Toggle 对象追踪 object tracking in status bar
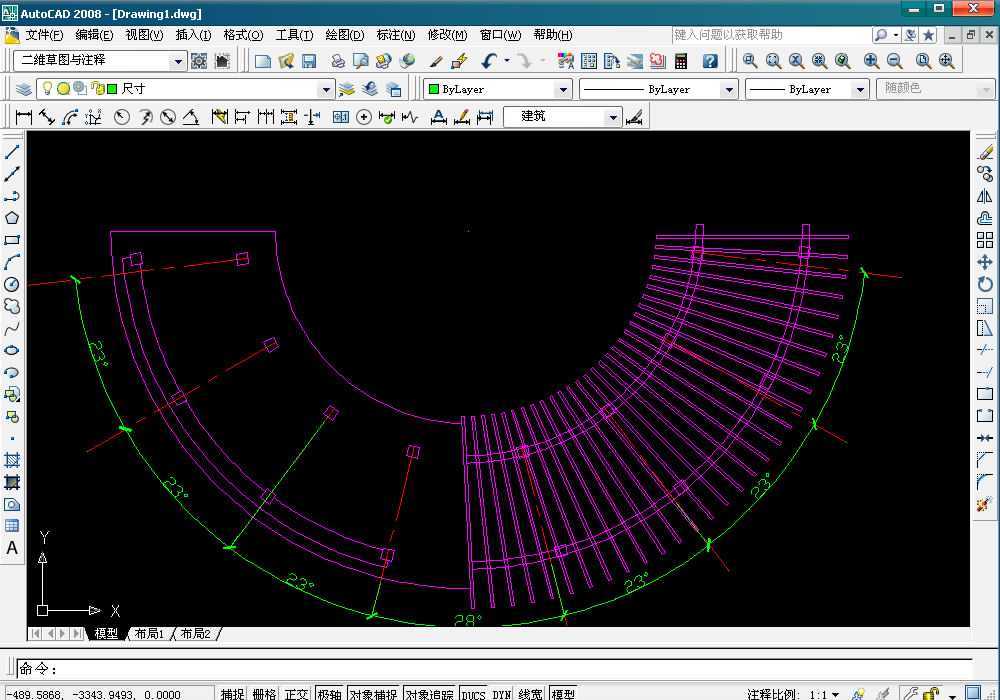Viewport: 1000px width, 700px height. point(429,694)
